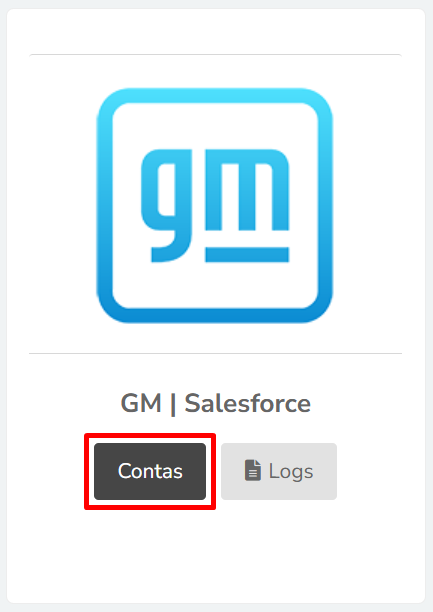Click the divider line below the logo
The image size is (433, 612).
pos(216,354)
